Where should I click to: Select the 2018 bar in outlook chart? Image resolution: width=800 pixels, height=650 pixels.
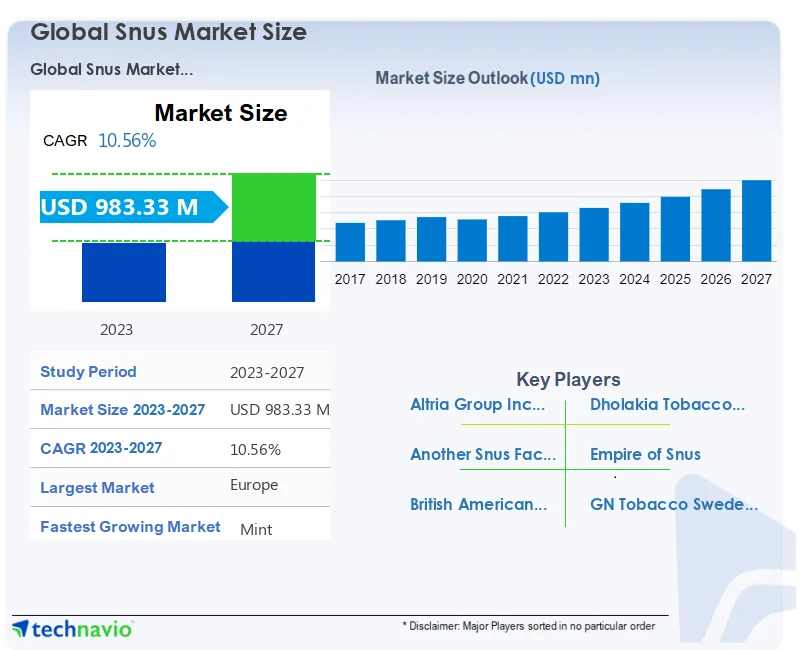tap(391, 241)
